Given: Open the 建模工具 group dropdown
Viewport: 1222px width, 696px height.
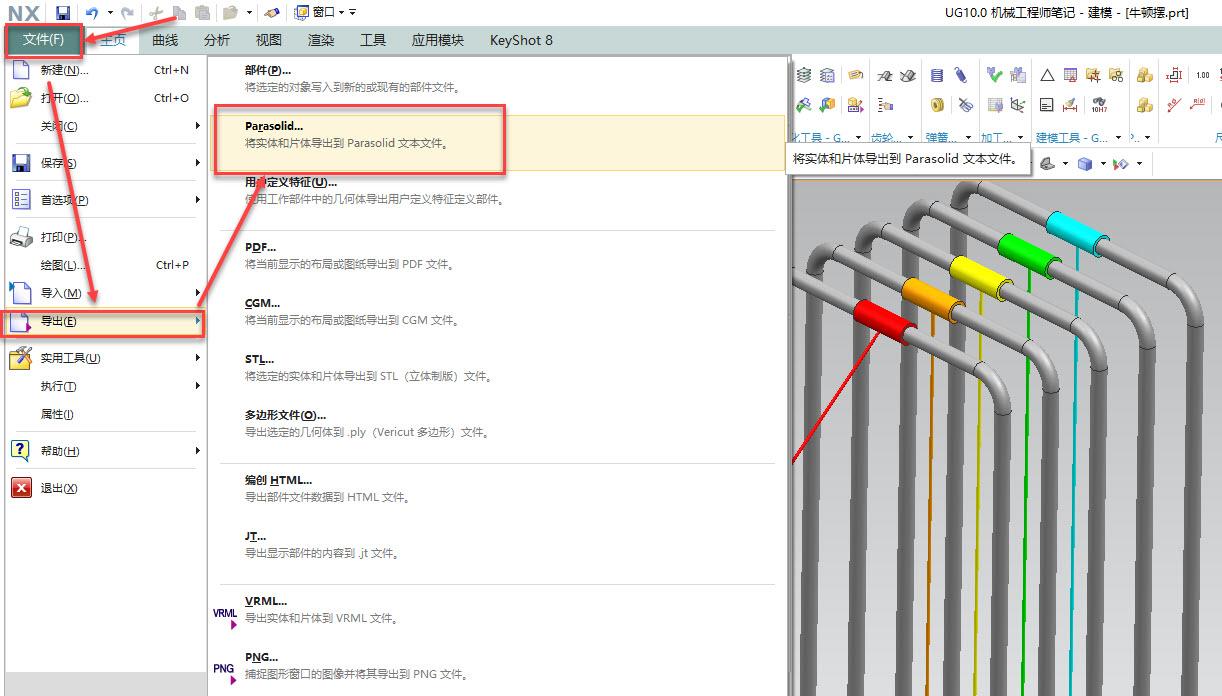Looking at the screenshot, I should point(1119,137).
